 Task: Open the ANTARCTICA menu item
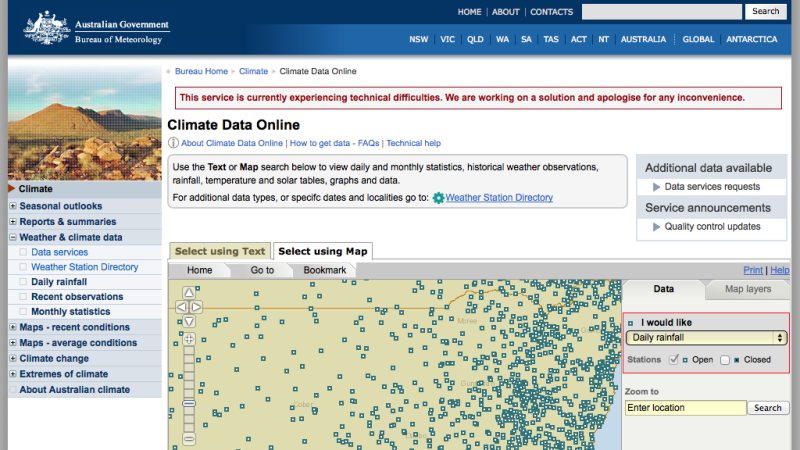click(752, 39)
